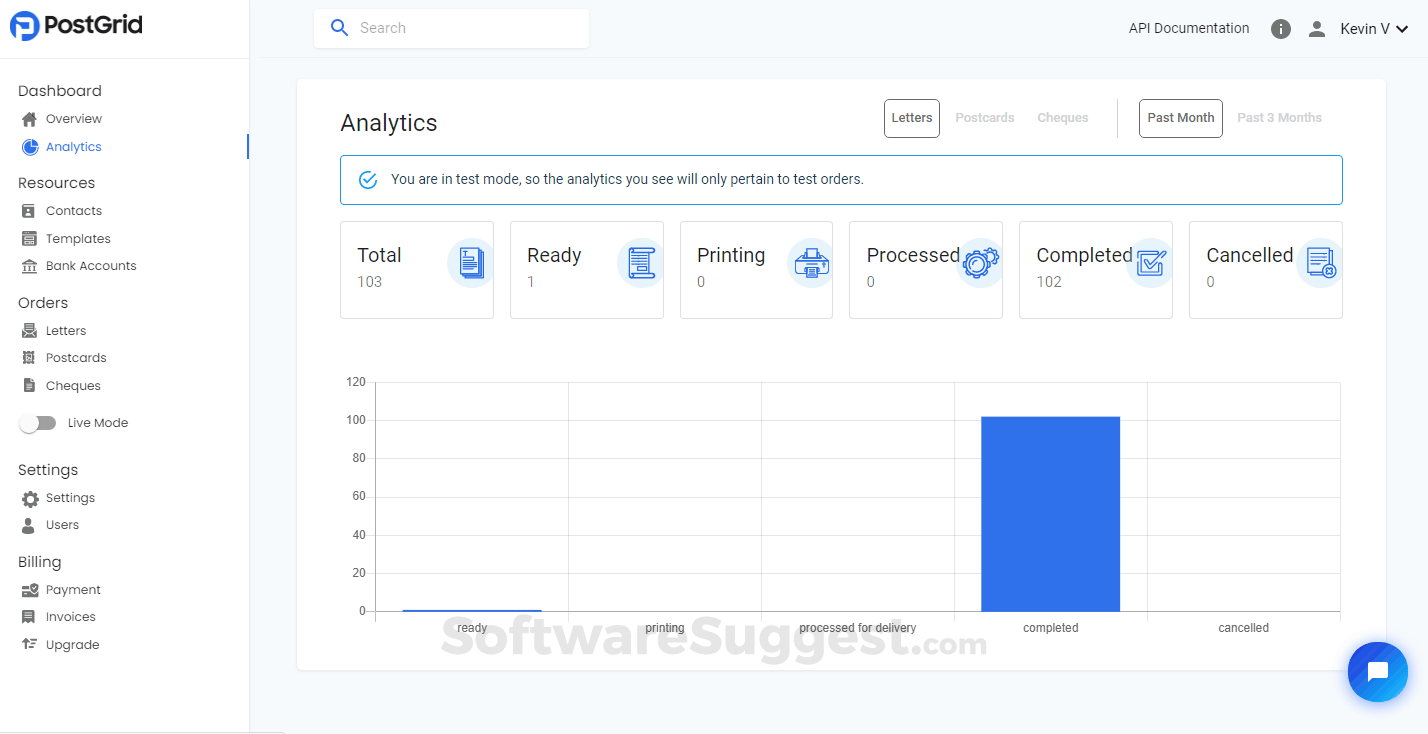Click the chat bubble support icon
The height and width of the screenshot is (734, 1428).
click(x=1377, y=672)
